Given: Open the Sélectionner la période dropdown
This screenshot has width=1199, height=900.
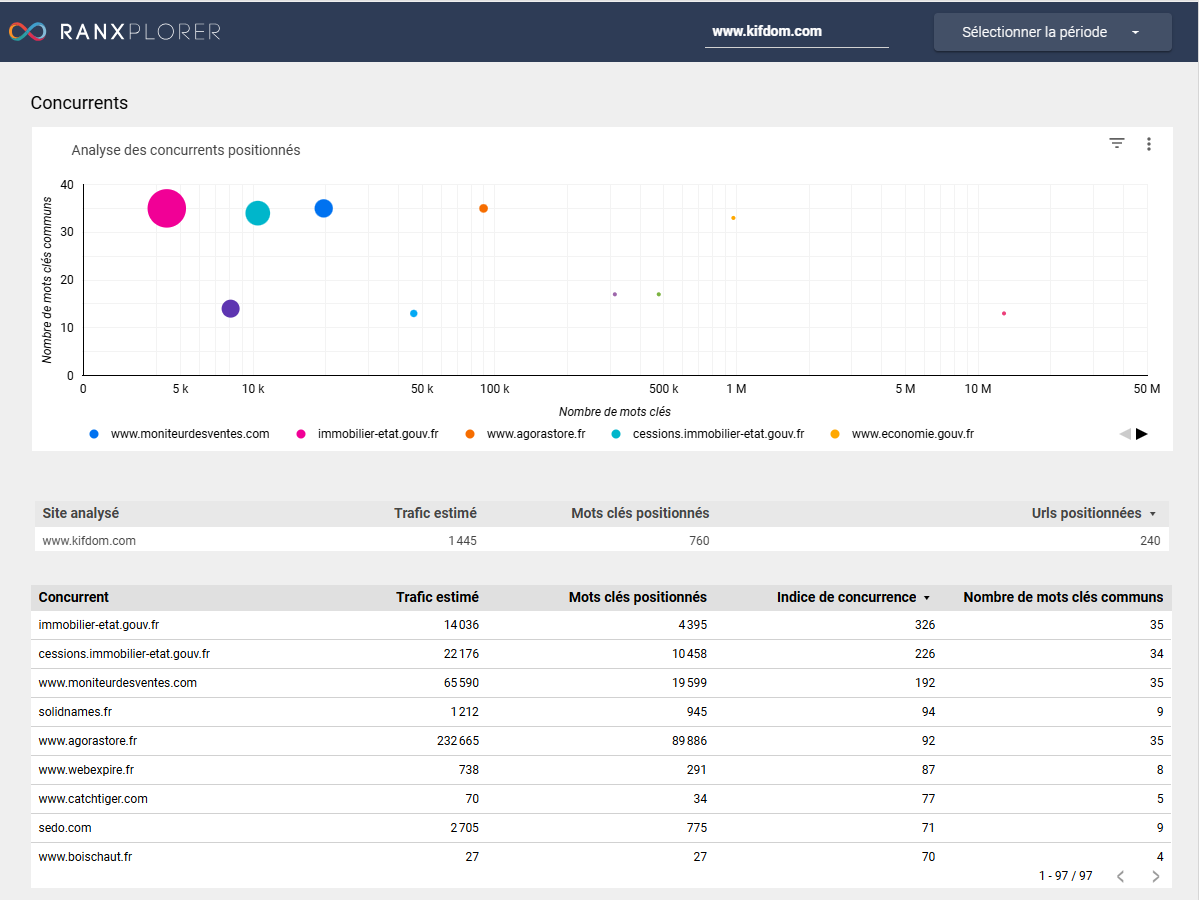Looking at the screenshot, I should pos(1052,32).
